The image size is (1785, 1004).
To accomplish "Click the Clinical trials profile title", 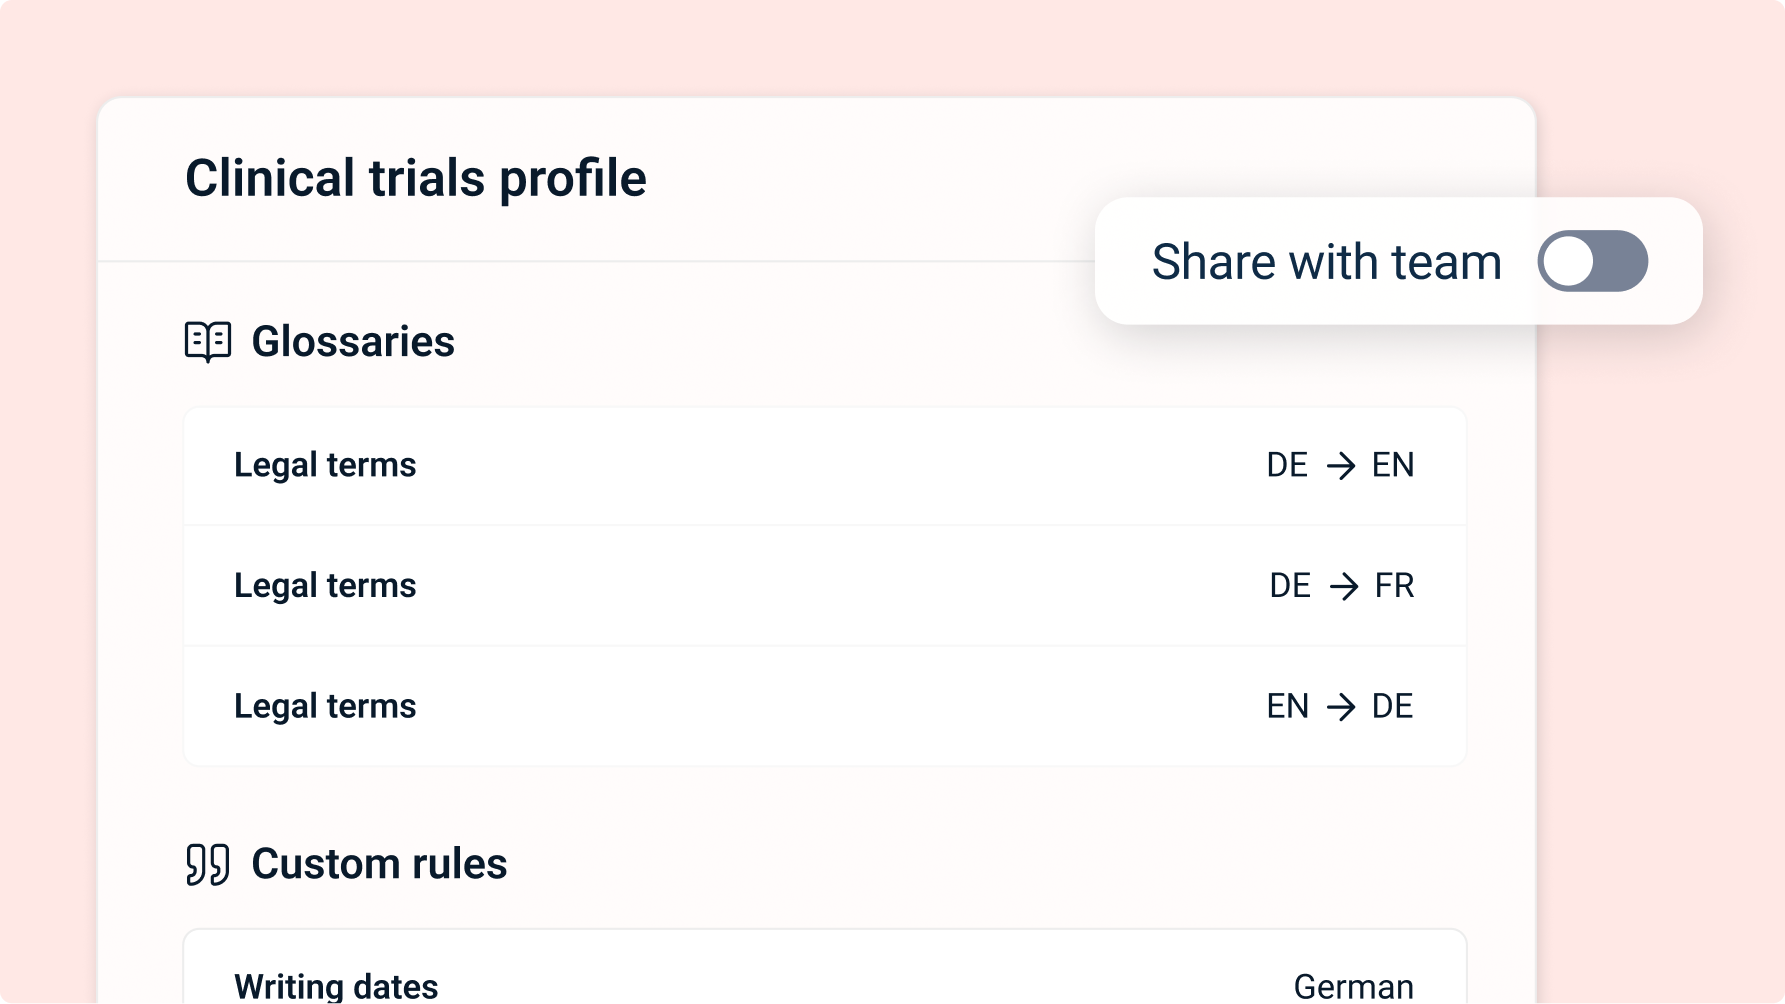I will [x=415, y=179].
